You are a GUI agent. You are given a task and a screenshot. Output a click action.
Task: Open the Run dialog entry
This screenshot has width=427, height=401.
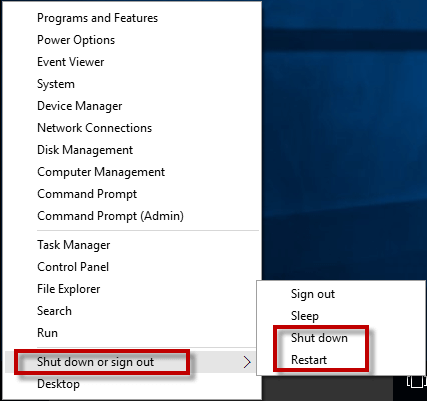[47, 333]
